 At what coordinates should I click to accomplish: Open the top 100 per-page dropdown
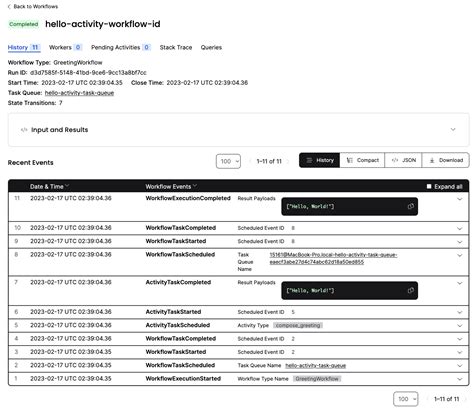tap(228, 161)
